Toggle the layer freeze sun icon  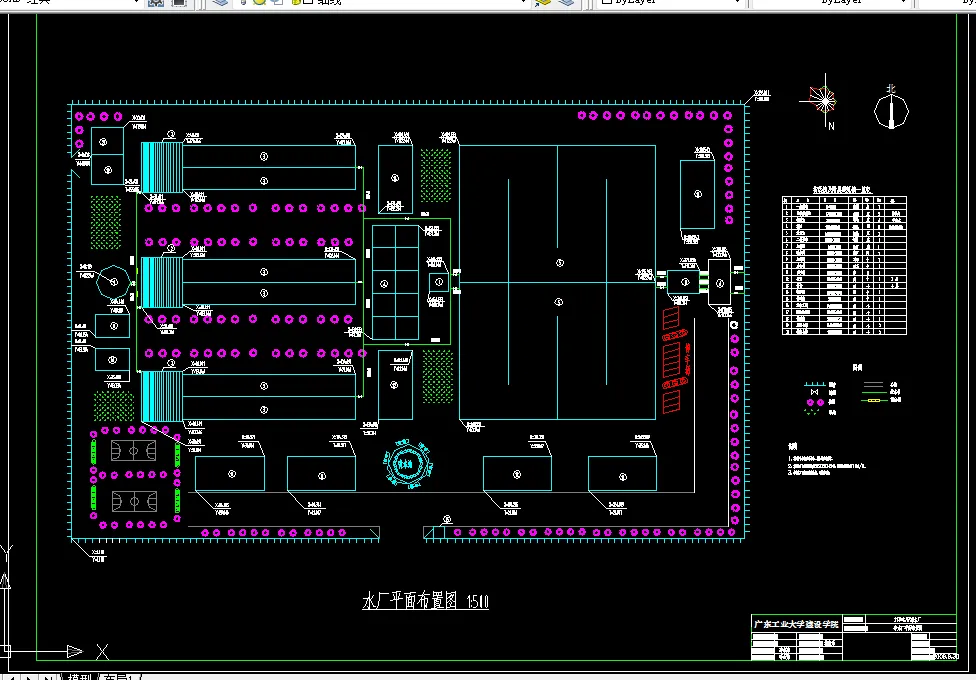tap(259, 2)
